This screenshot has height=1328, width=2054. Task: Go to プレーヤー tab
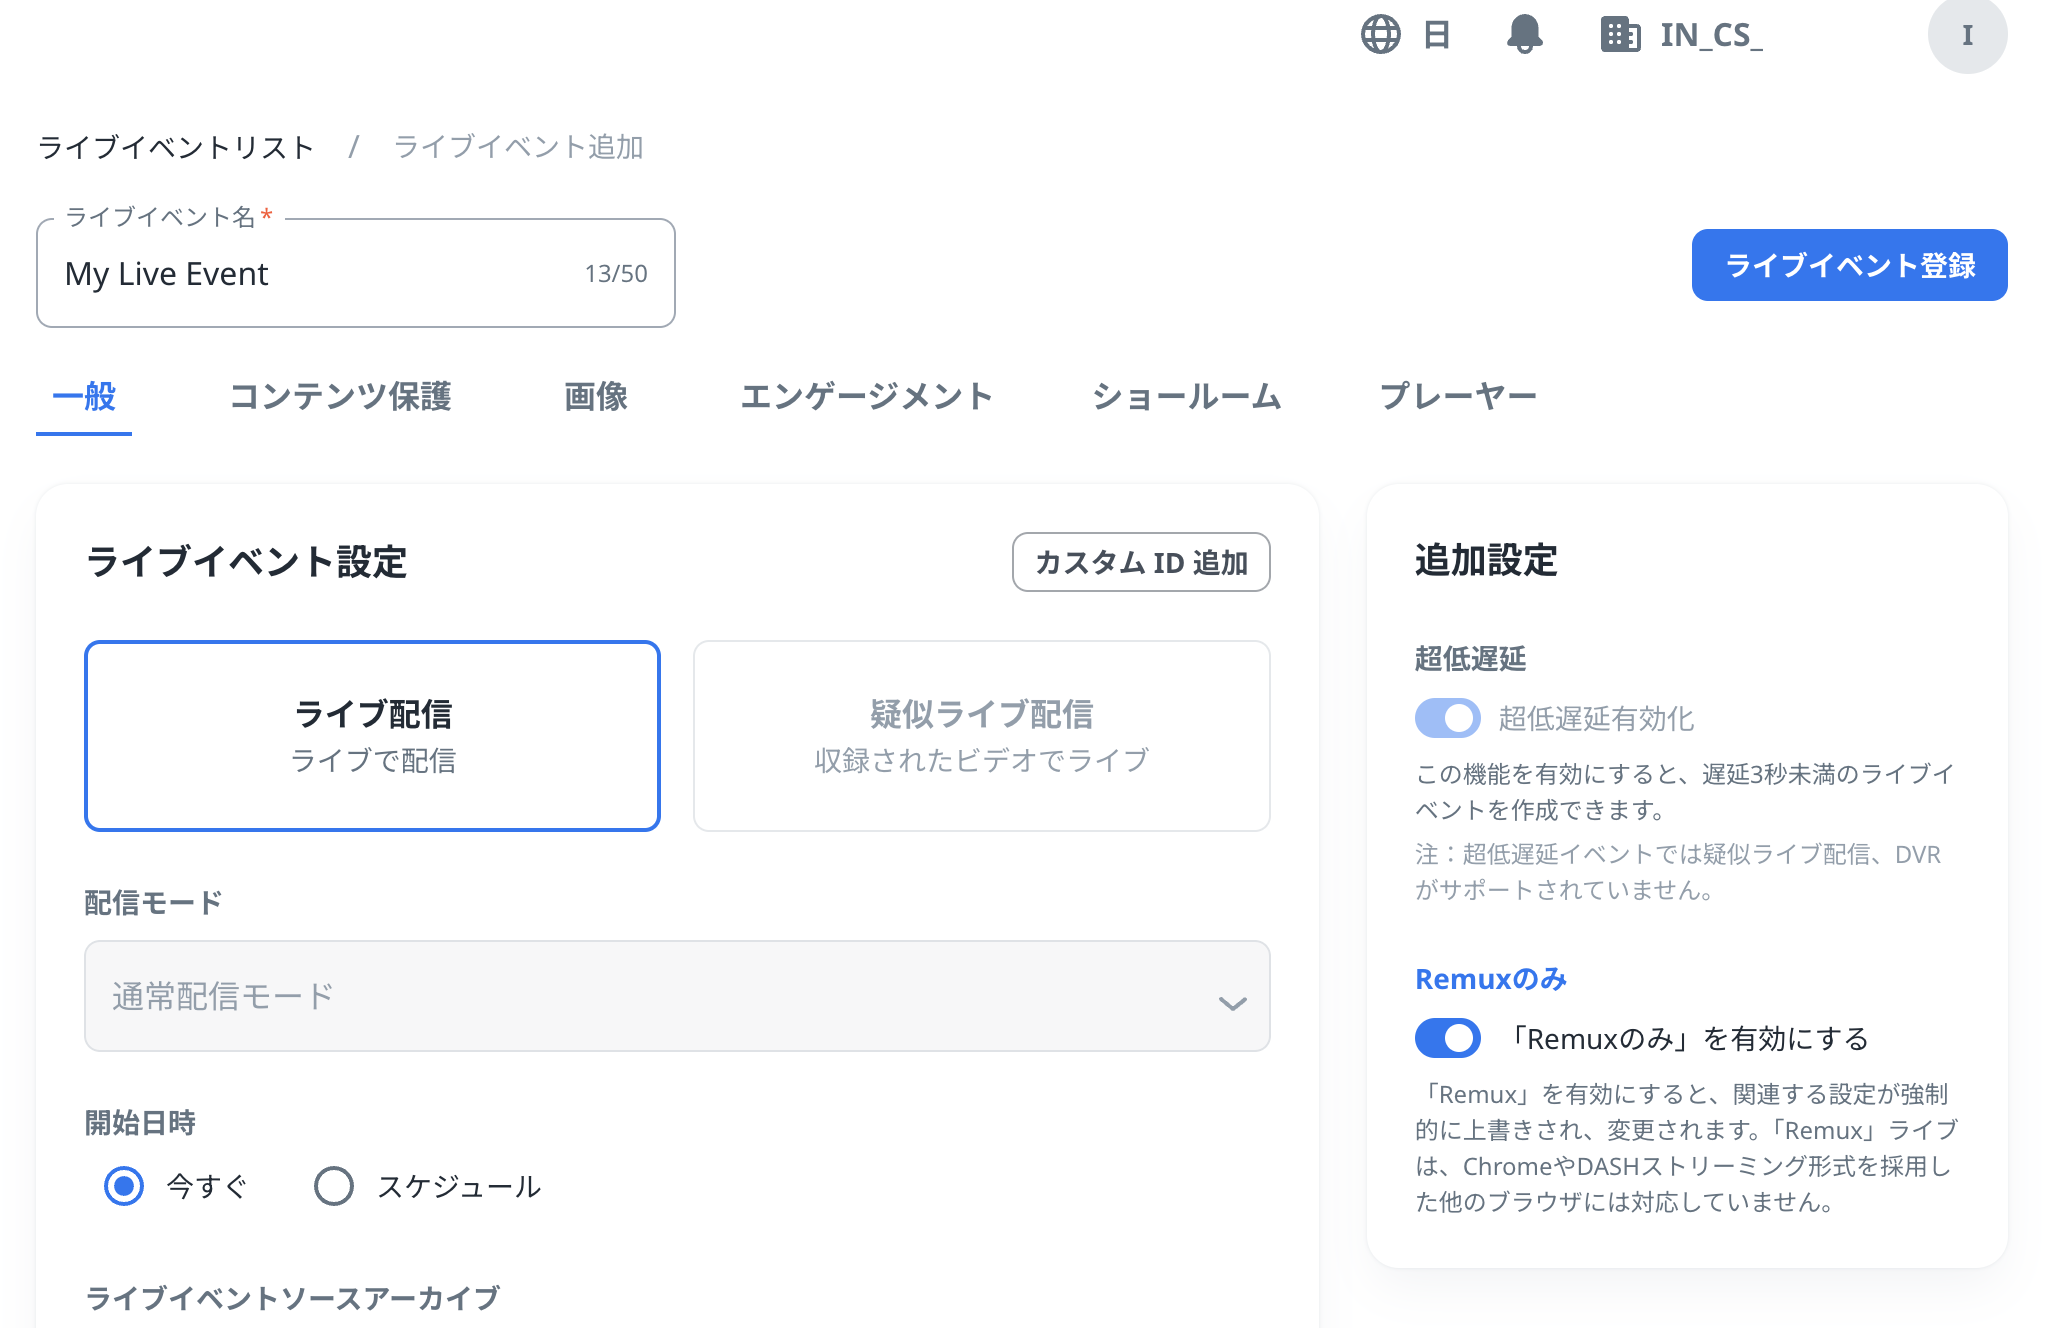pyautogui.click(x=1458, y=397)
